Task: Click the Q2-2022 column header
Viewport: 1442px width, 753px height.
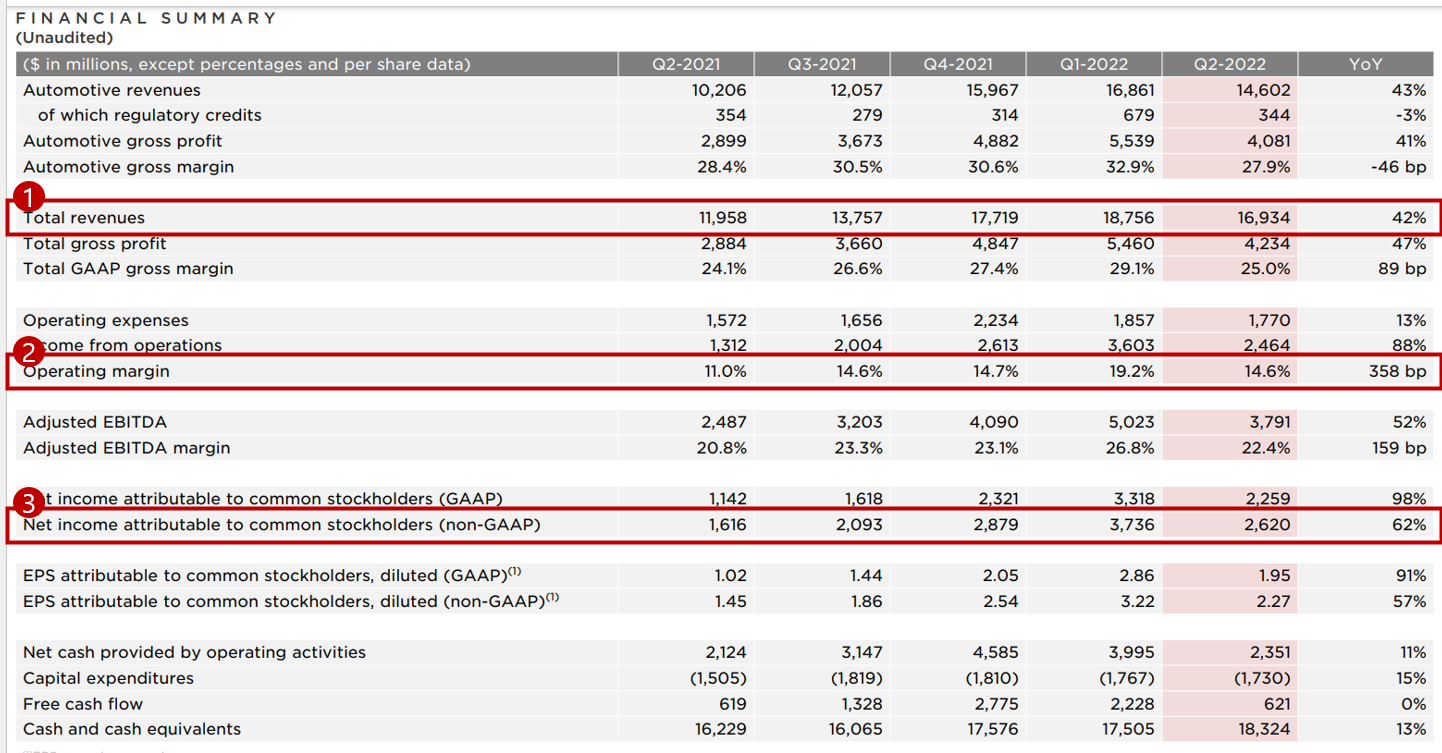Action: tap(1229, 64)
